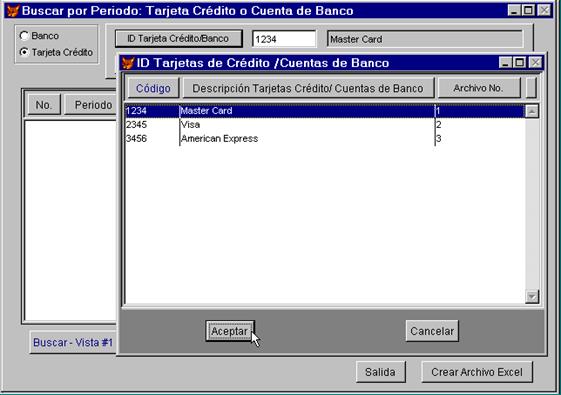561x395 pixels.
Task: Click the Master Card description field
Action: pyautogui.click(x=425, y=39)
